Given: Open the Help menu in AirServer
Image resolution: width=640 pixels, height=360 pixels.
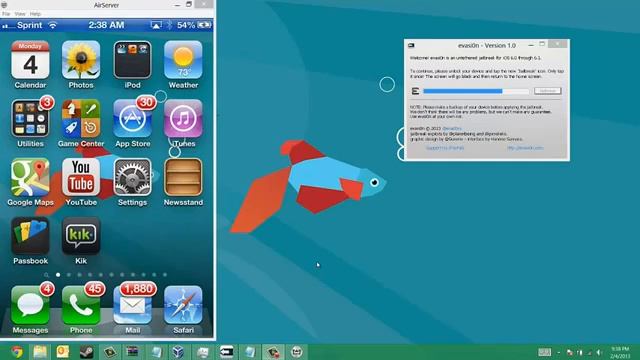Looking at the screenshot, I should coord(36,14).
